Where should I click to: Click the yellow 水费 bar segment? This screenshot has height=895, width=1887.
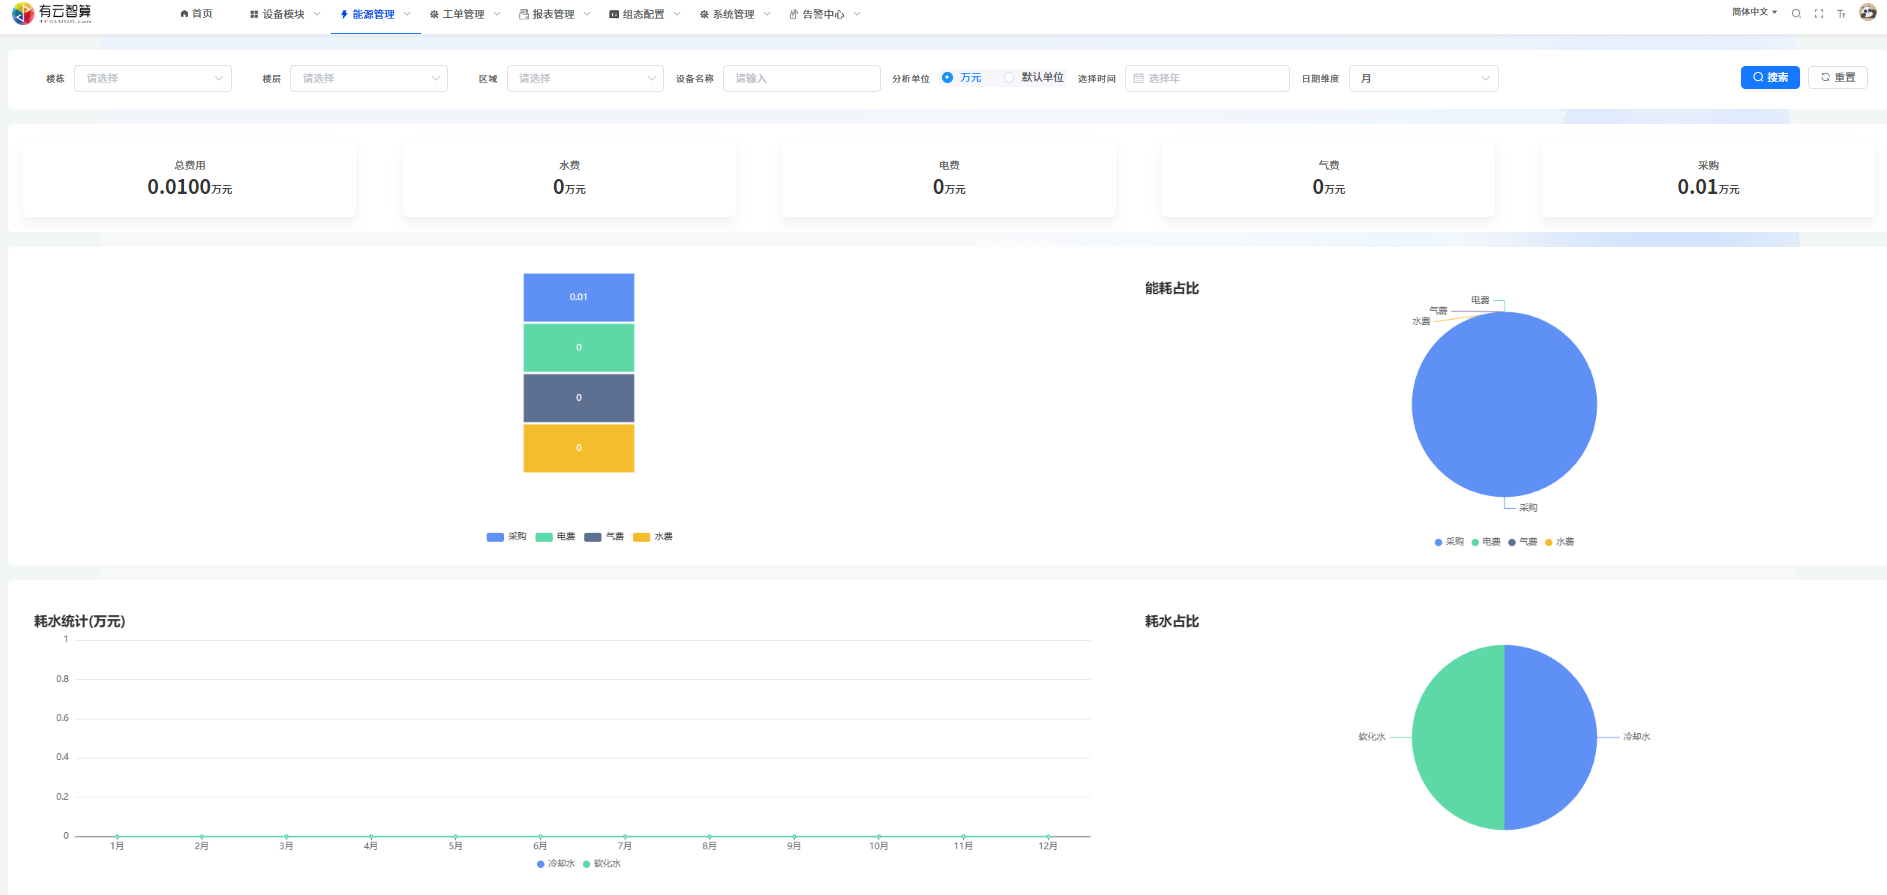578,448
